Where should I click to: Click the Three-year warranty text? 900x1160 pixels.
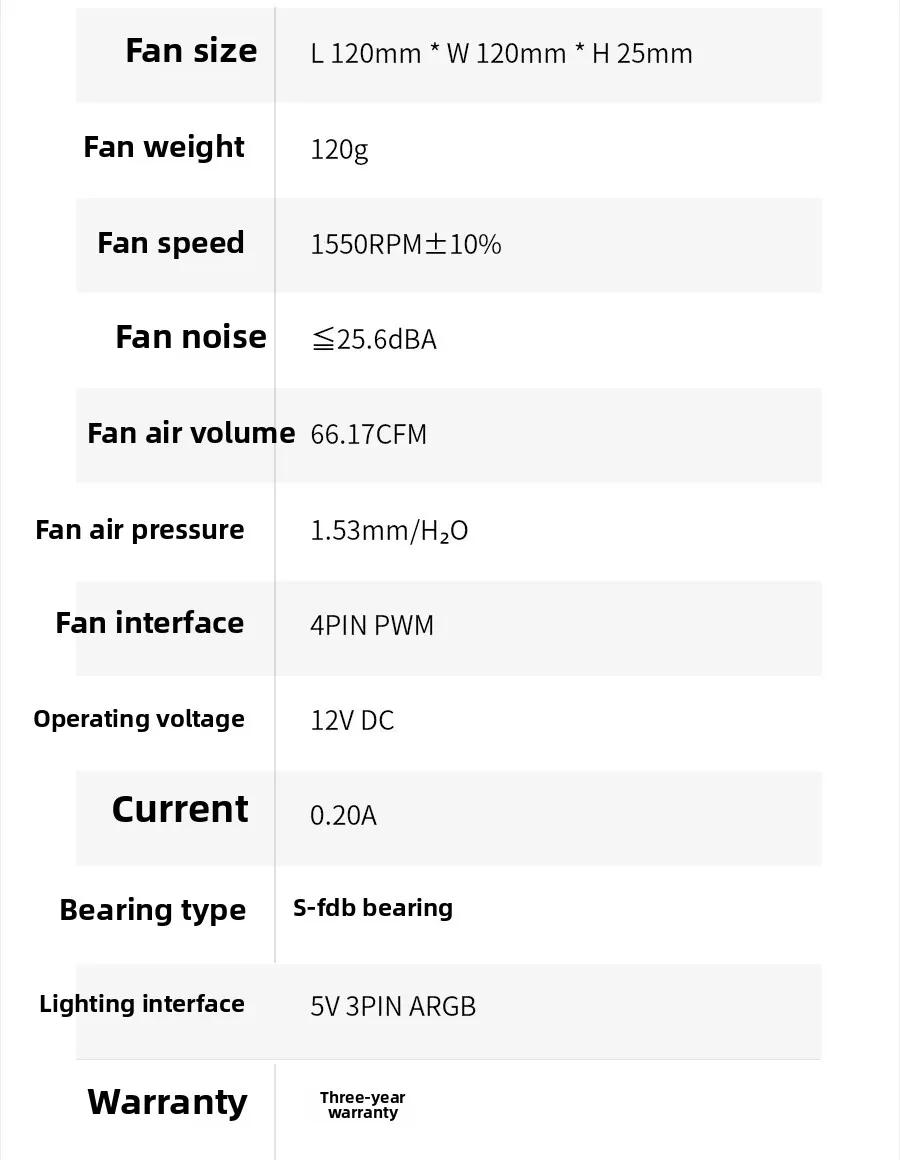pyautogui.click(x=362, y=1105)
